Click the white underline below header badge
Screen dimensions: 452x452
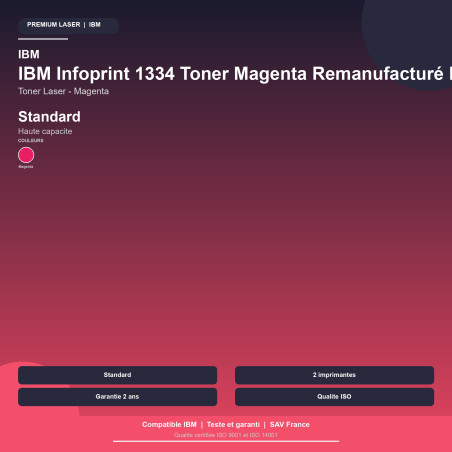[43, 39]
